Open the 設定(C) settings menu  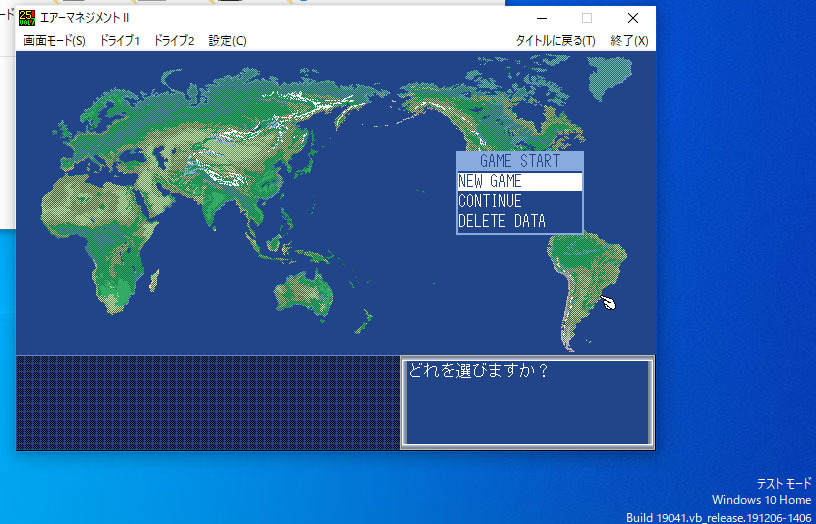point(227,41)
